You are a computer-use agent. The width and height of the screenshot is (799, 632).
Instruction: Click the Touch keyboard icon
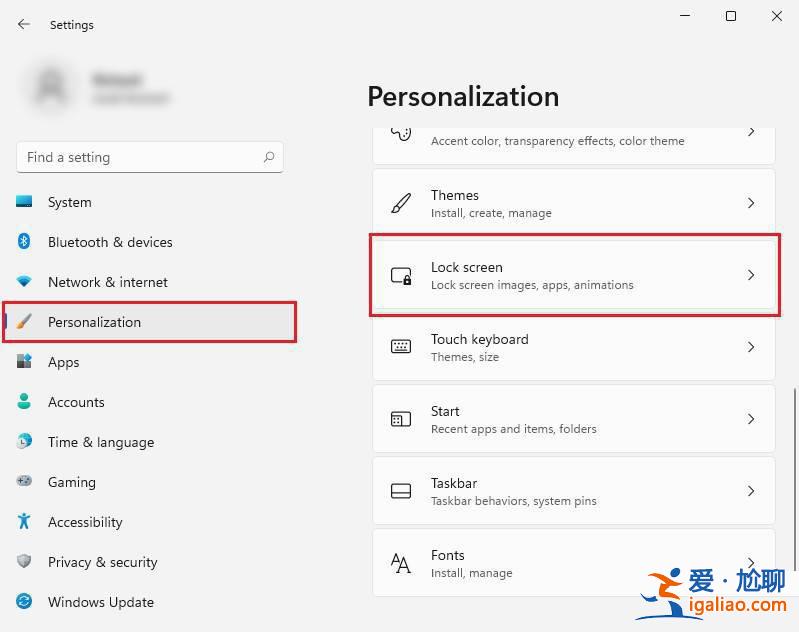[x=401, y=347]
